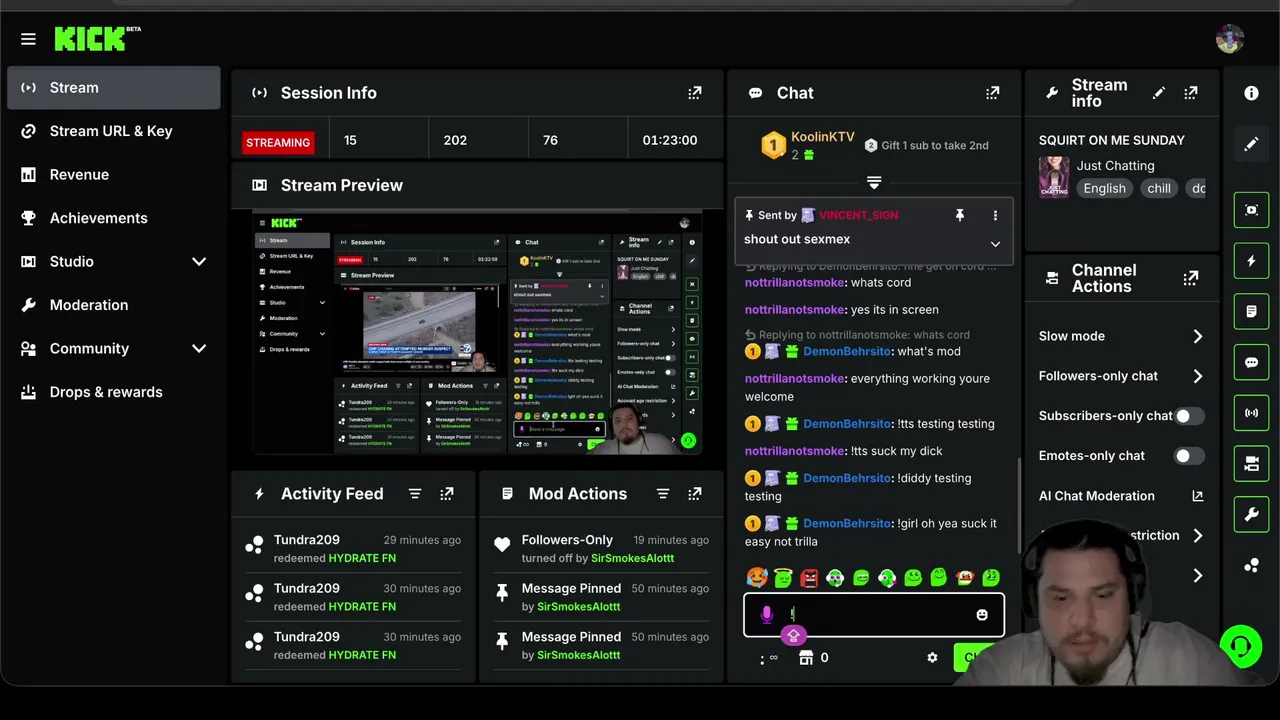Open Followers-only chat settings arrow
The width and height of the screenshot is (1280, 720).
coord(1197,376)
